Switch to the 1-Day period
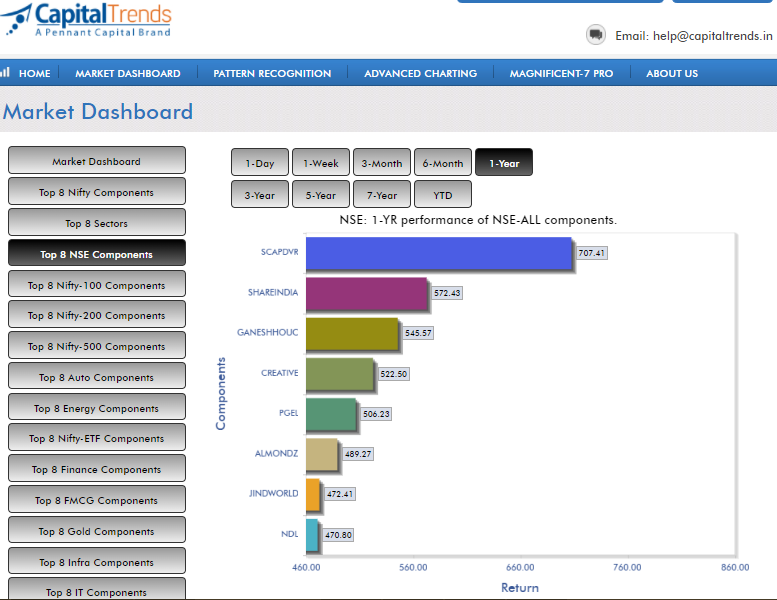This screenshot has width=777, height=600. pos(260,163)
